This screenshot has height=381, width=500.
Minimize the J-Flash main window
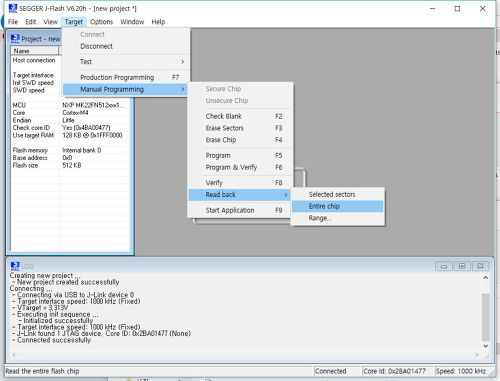[x=433, y=9]
